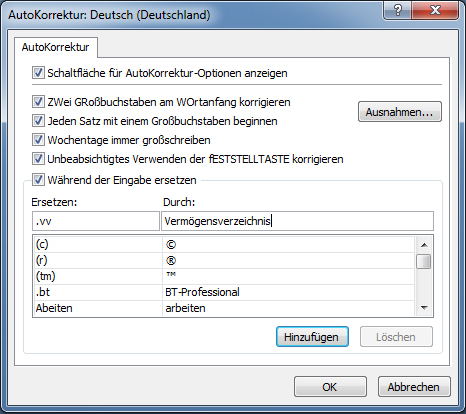466x414 pixels.
Task: Disable Wochentage immer großschreiben checkbox
Action: (38, 140)
